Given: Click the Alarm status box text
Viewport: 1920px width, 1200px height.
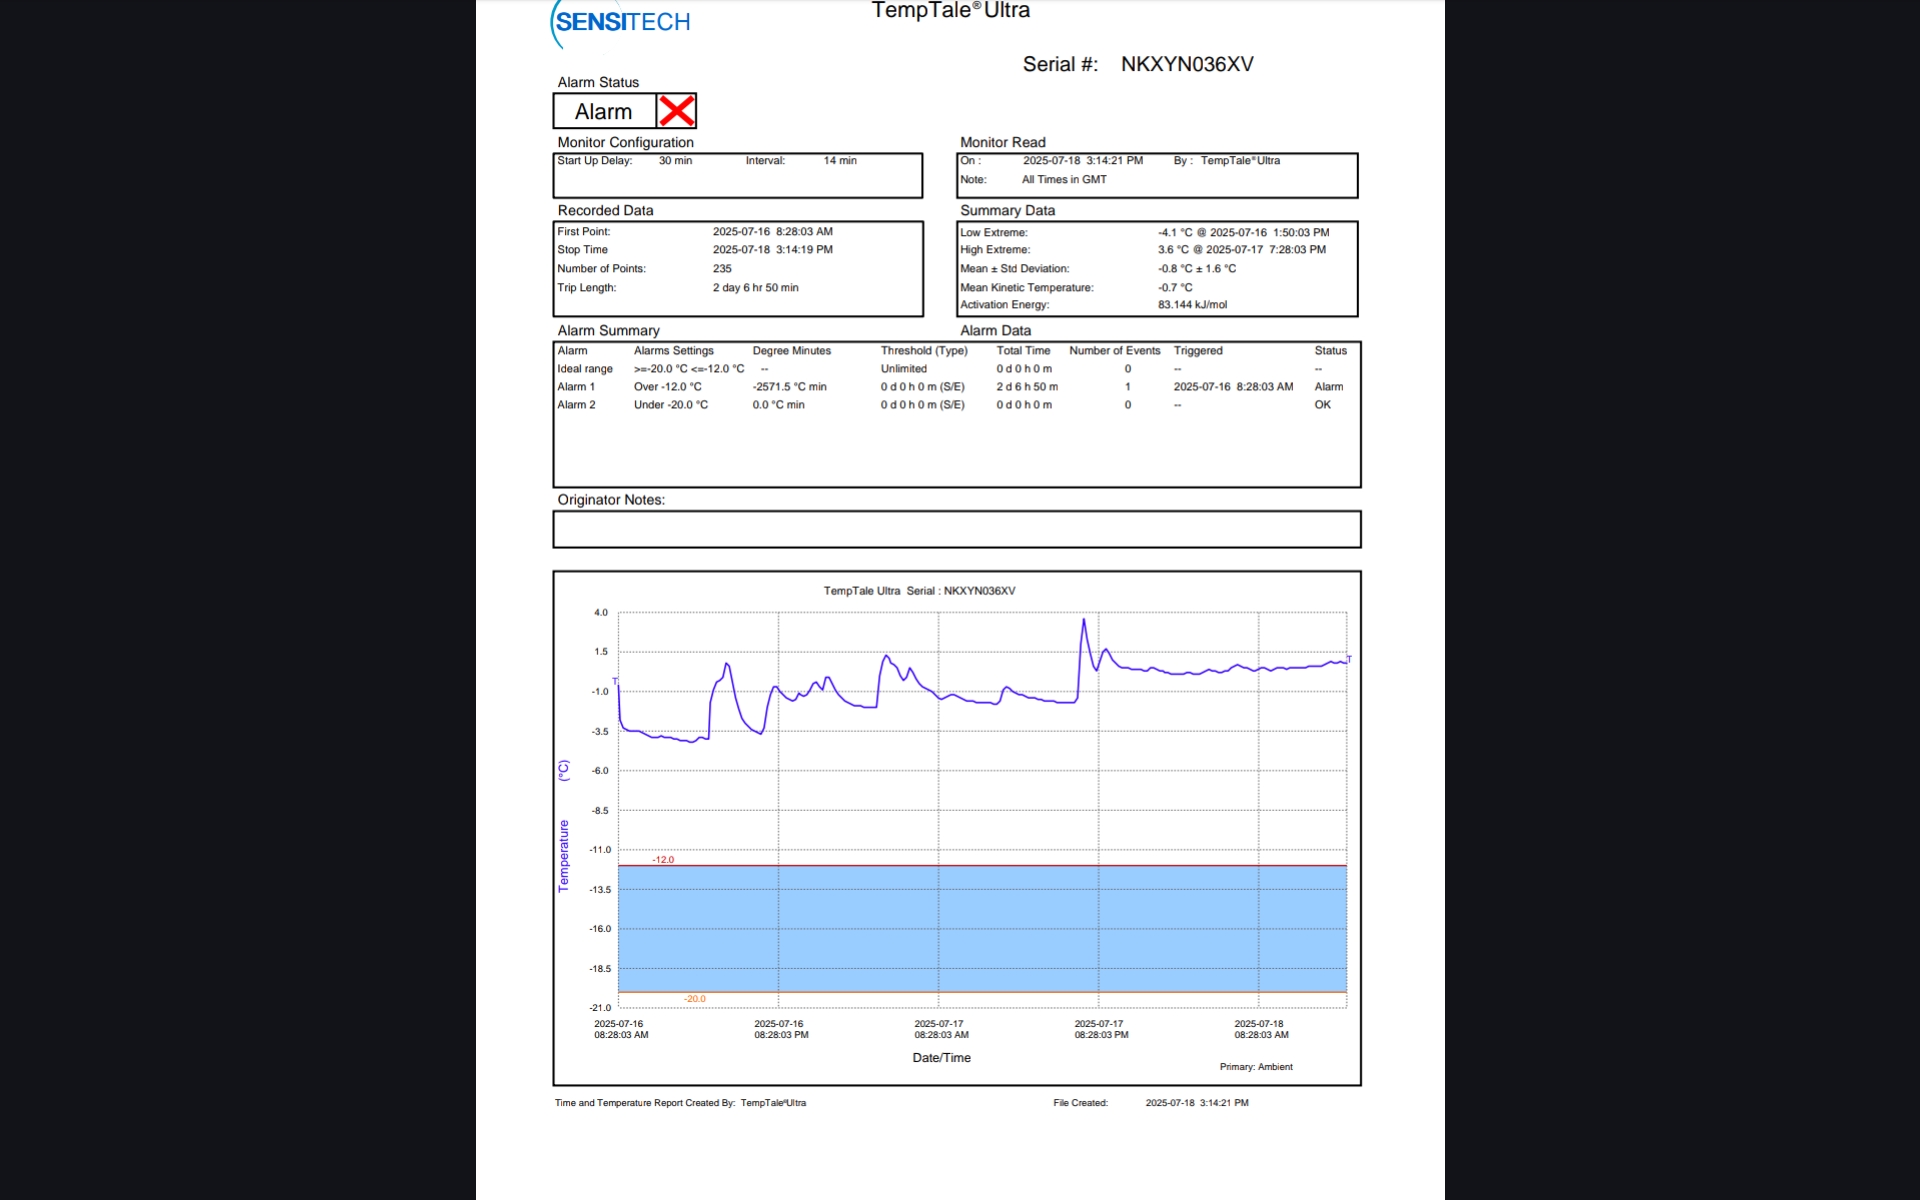Looking at the screenshot, I should pos(603,112).
